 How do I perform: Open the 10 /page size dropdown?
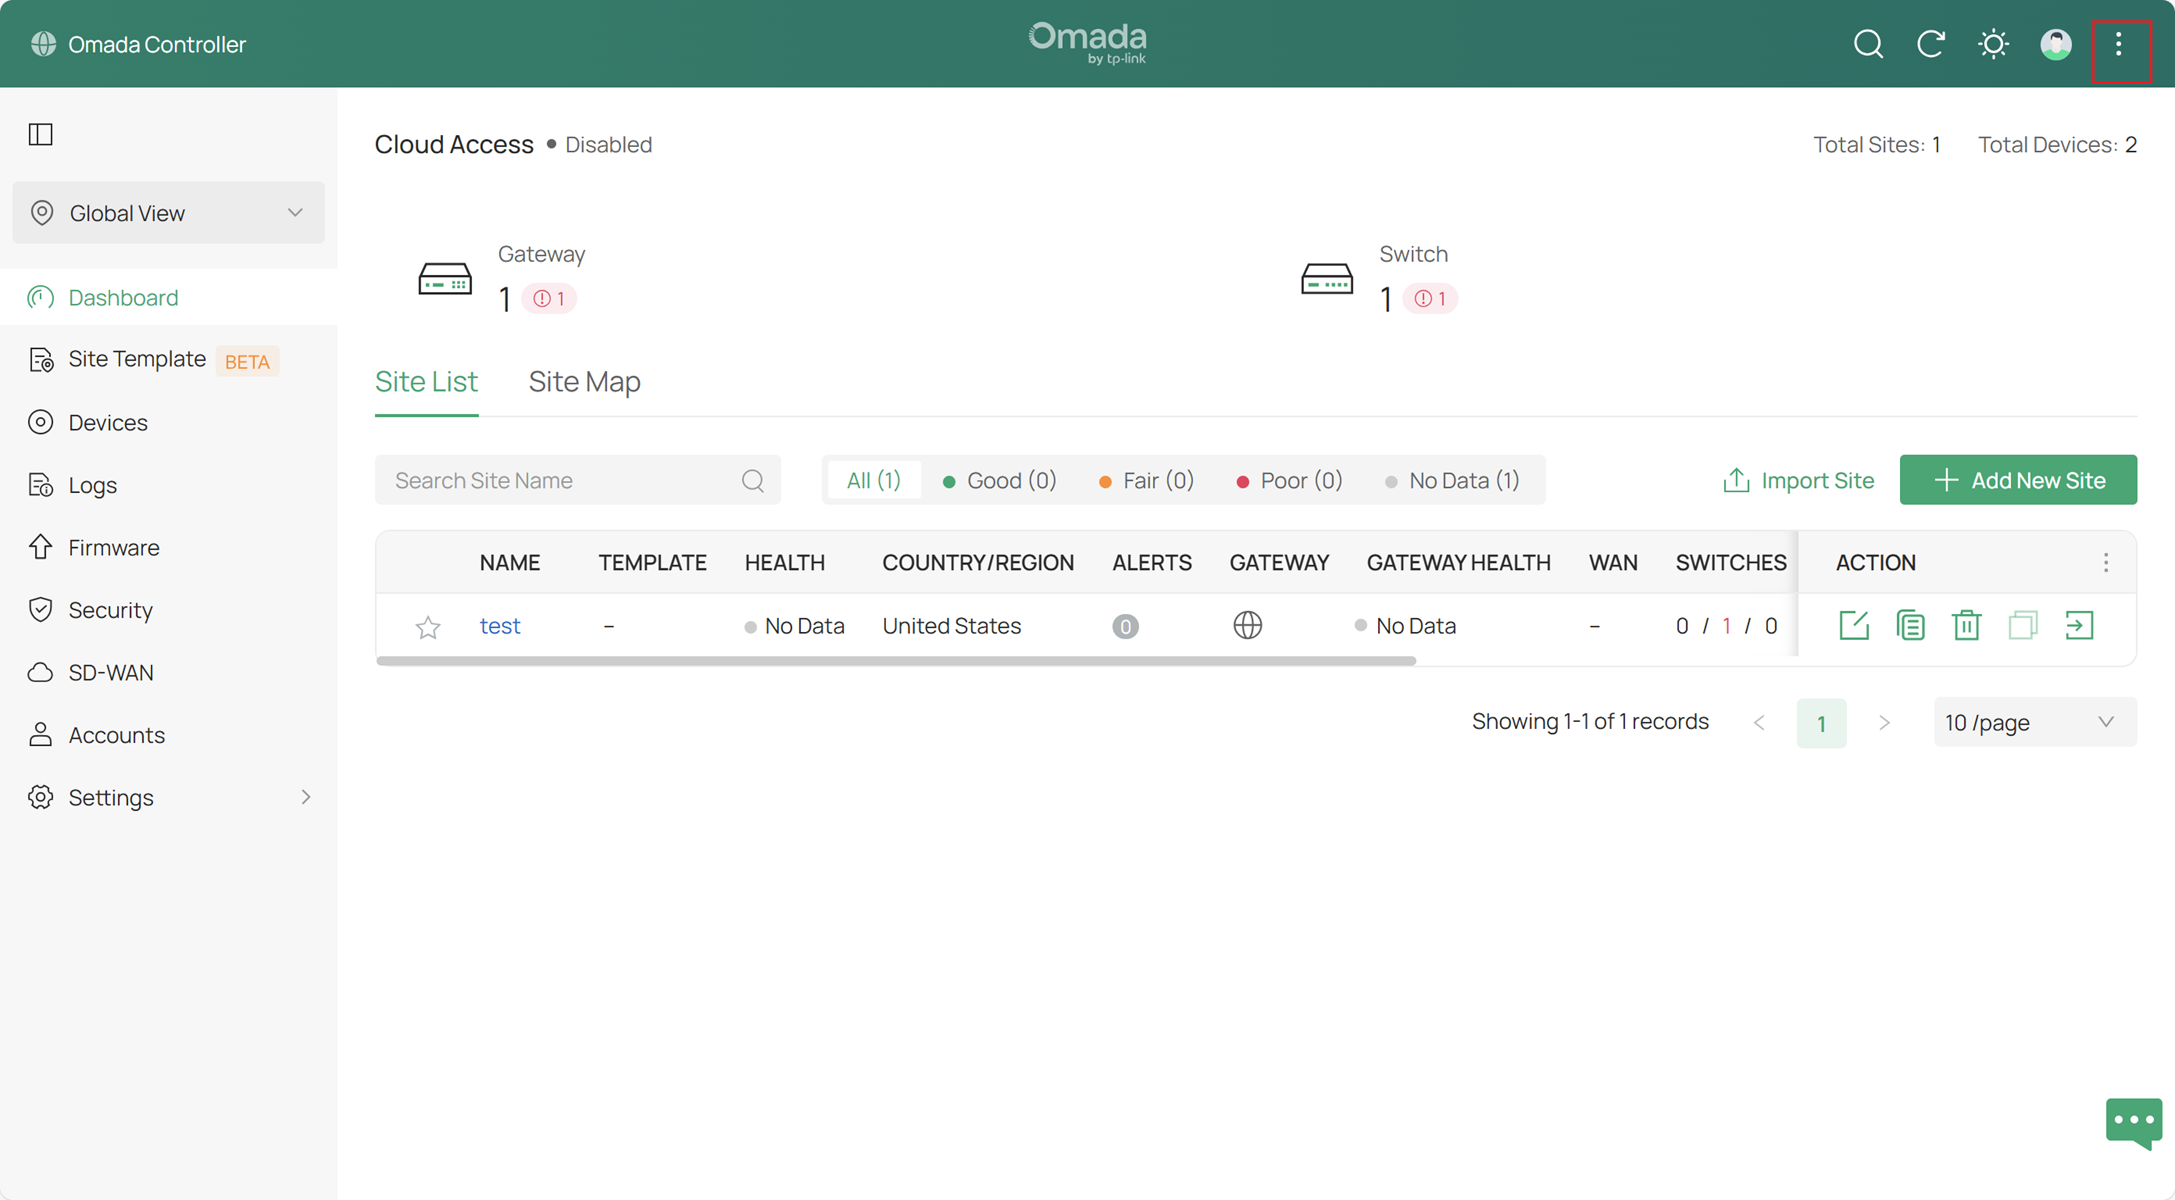2033,723
